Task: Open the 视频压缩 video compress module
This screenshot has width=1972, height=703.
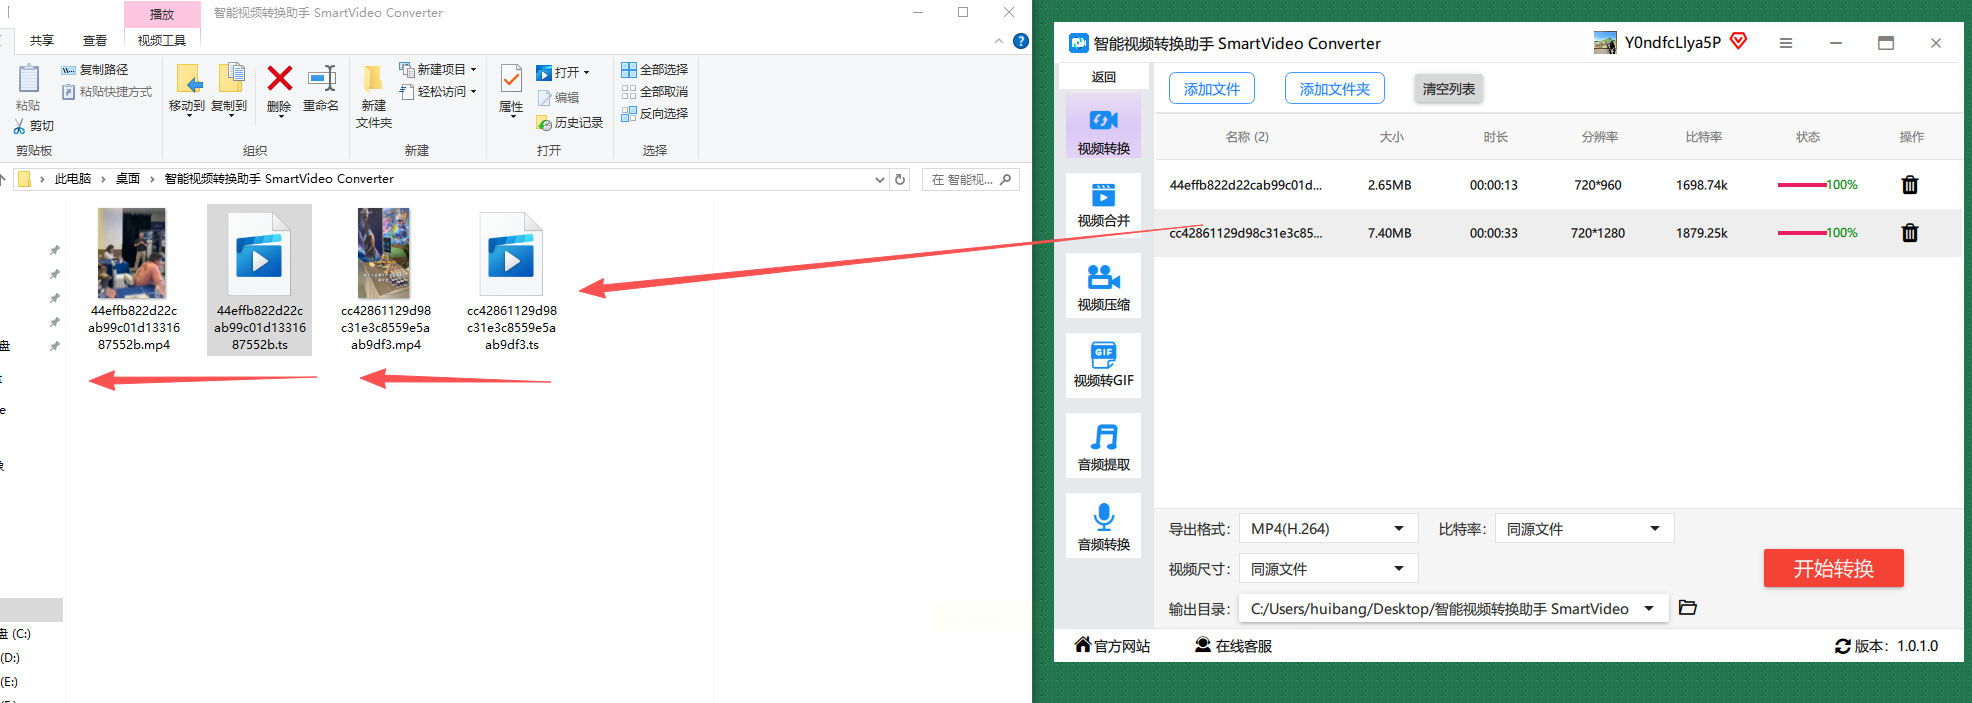Action: (1103, 287)
